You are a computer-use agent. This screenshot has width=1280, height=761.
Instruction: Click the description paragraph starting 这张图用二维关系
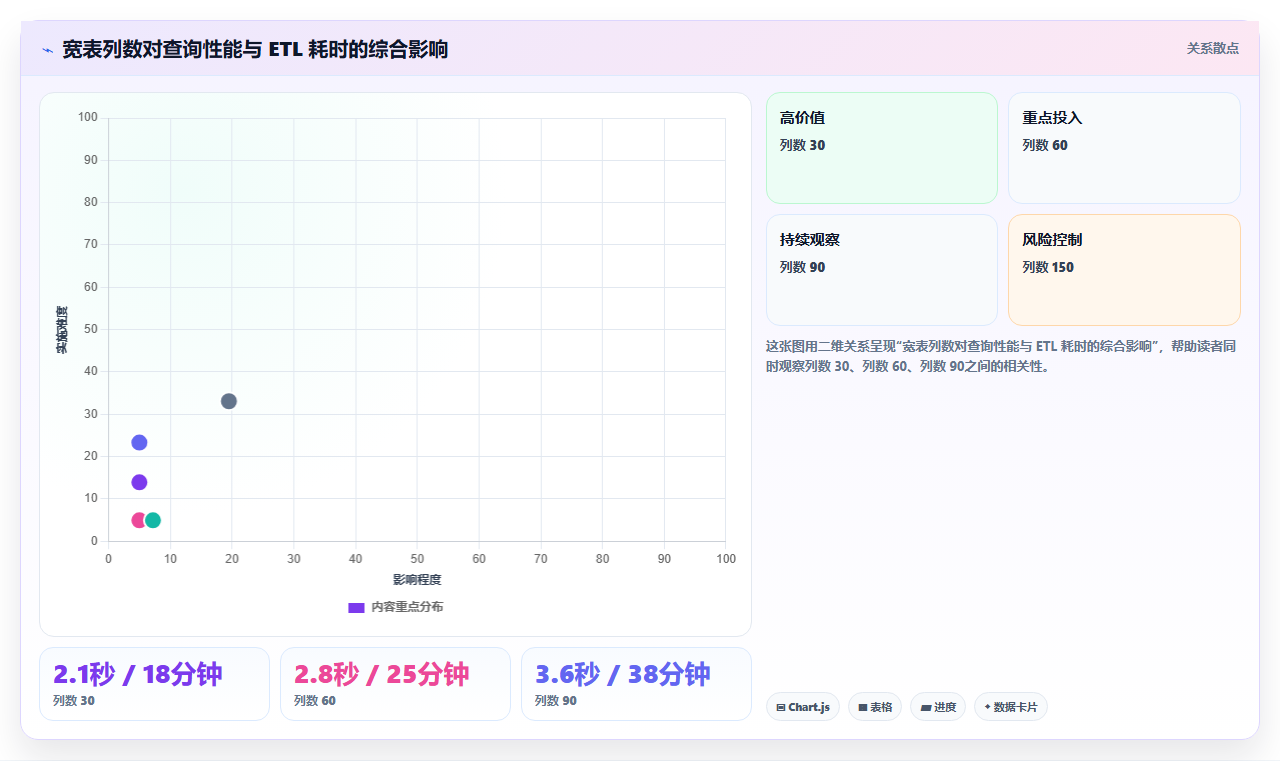(x=1003, y=356)
